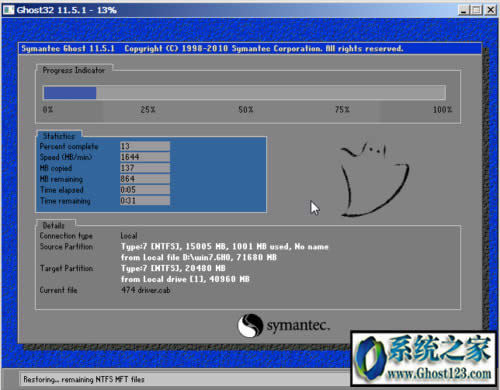Click source partition line 'Type:7 [NTFS], 15005 MB'
Viewport: 500px width, 390px height.
tap(225, 247)
